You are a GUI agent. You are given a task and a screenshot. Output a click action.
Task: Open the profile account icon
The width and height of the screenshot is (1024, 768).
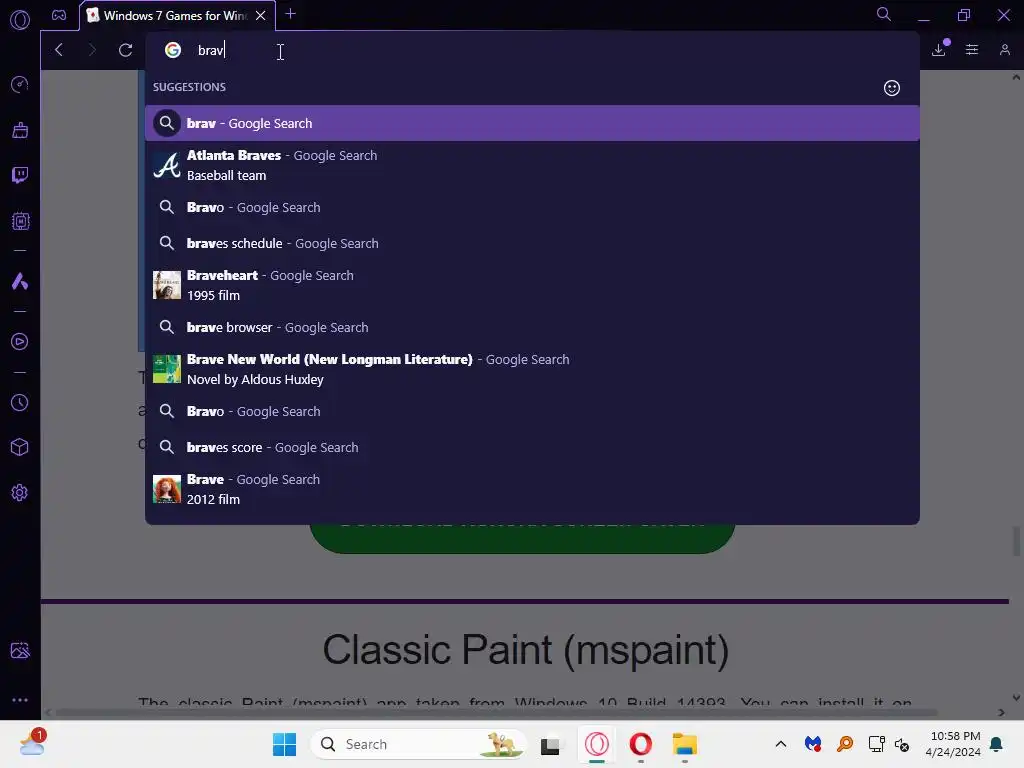(x=1004, y=50)
